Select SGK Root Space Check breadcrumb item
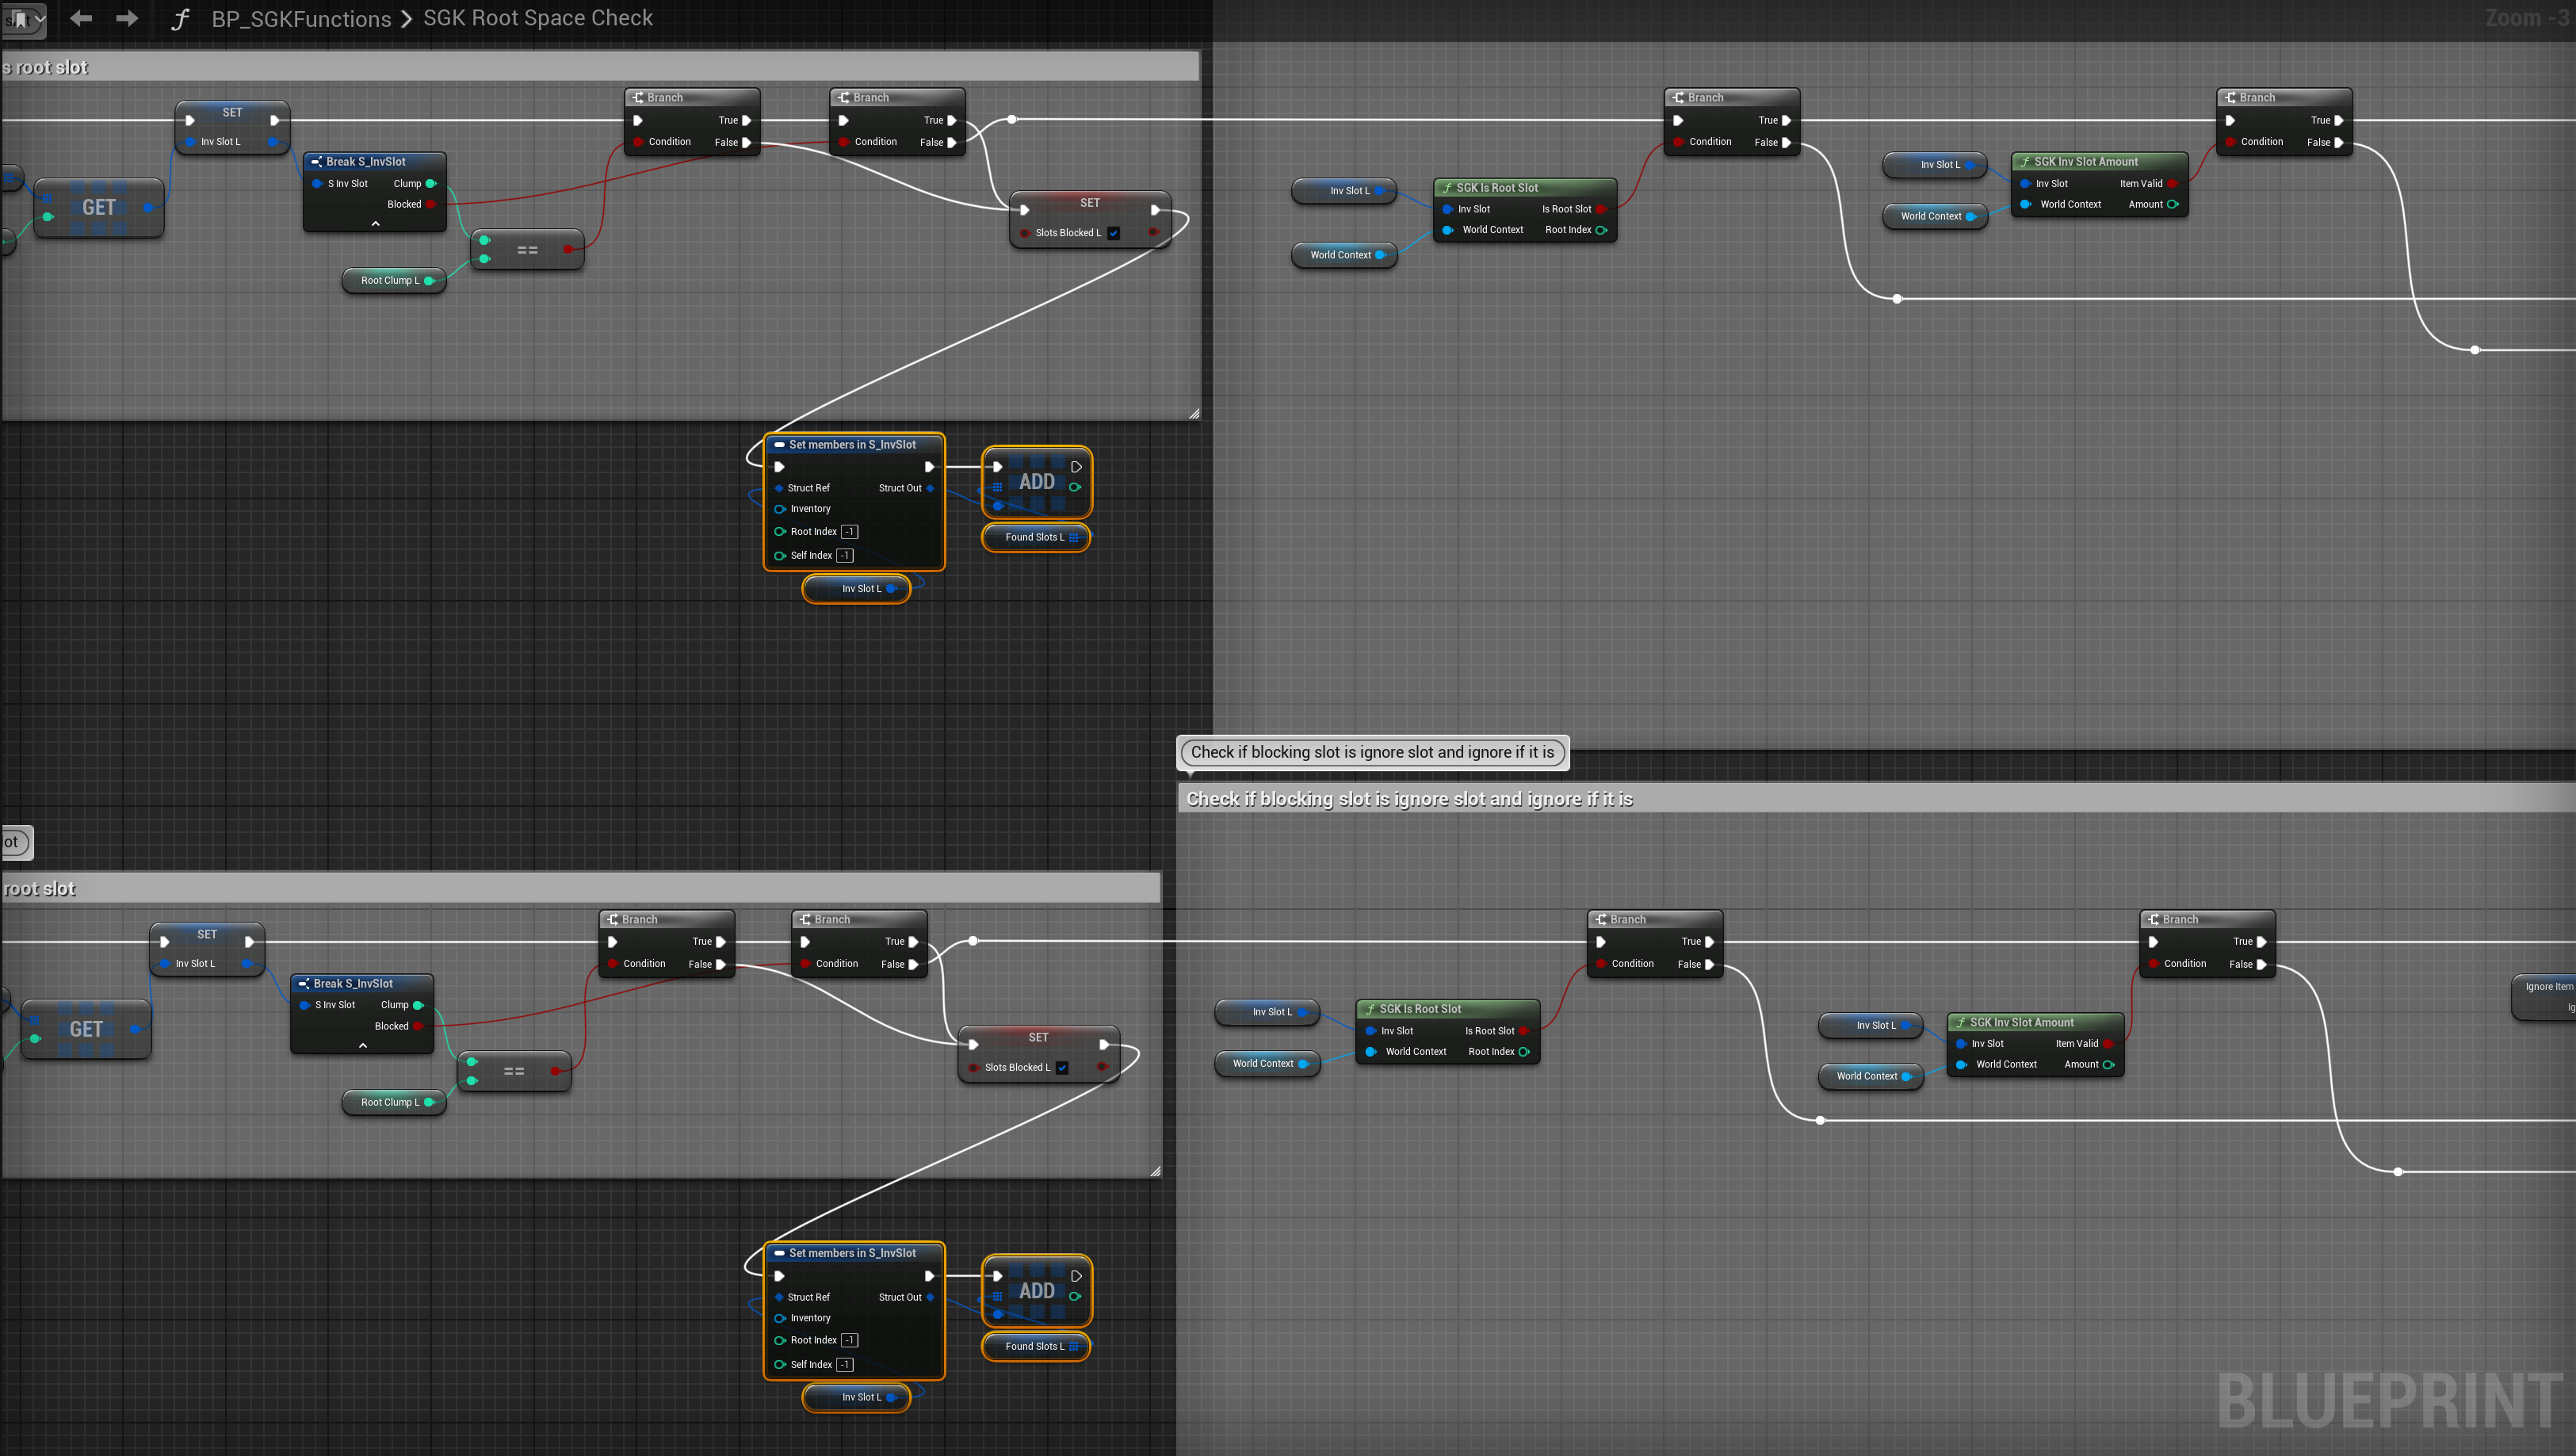 538,18
